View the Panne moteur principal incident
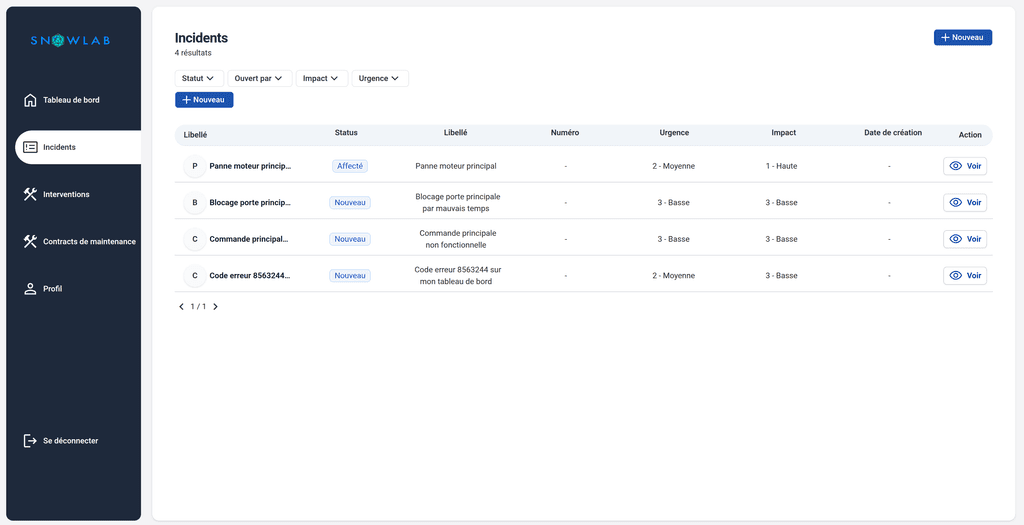The width and height of the screenshot is (1024, 525). click(965, 167)
